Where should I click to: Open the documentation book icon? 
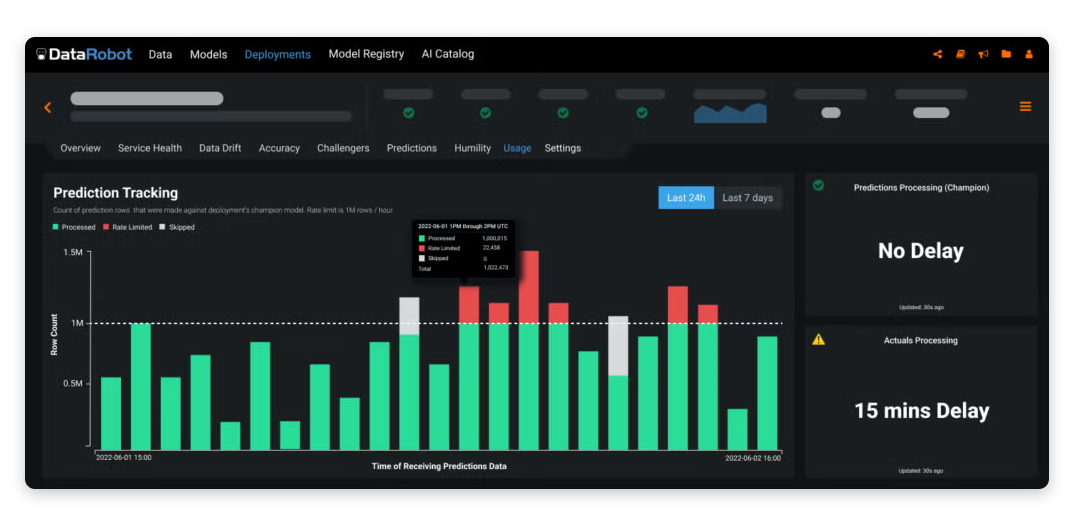[x=960, y=54]
